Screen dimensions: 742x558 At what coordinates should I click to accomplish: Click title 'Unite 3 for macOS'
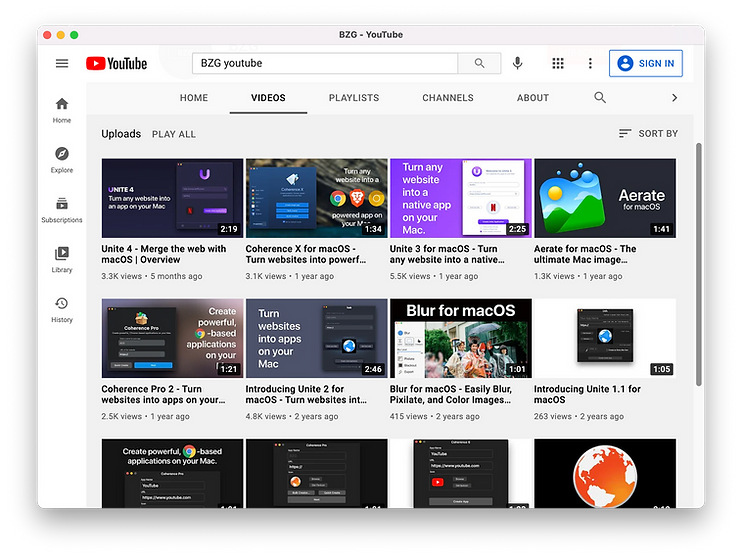coord(447,254)
